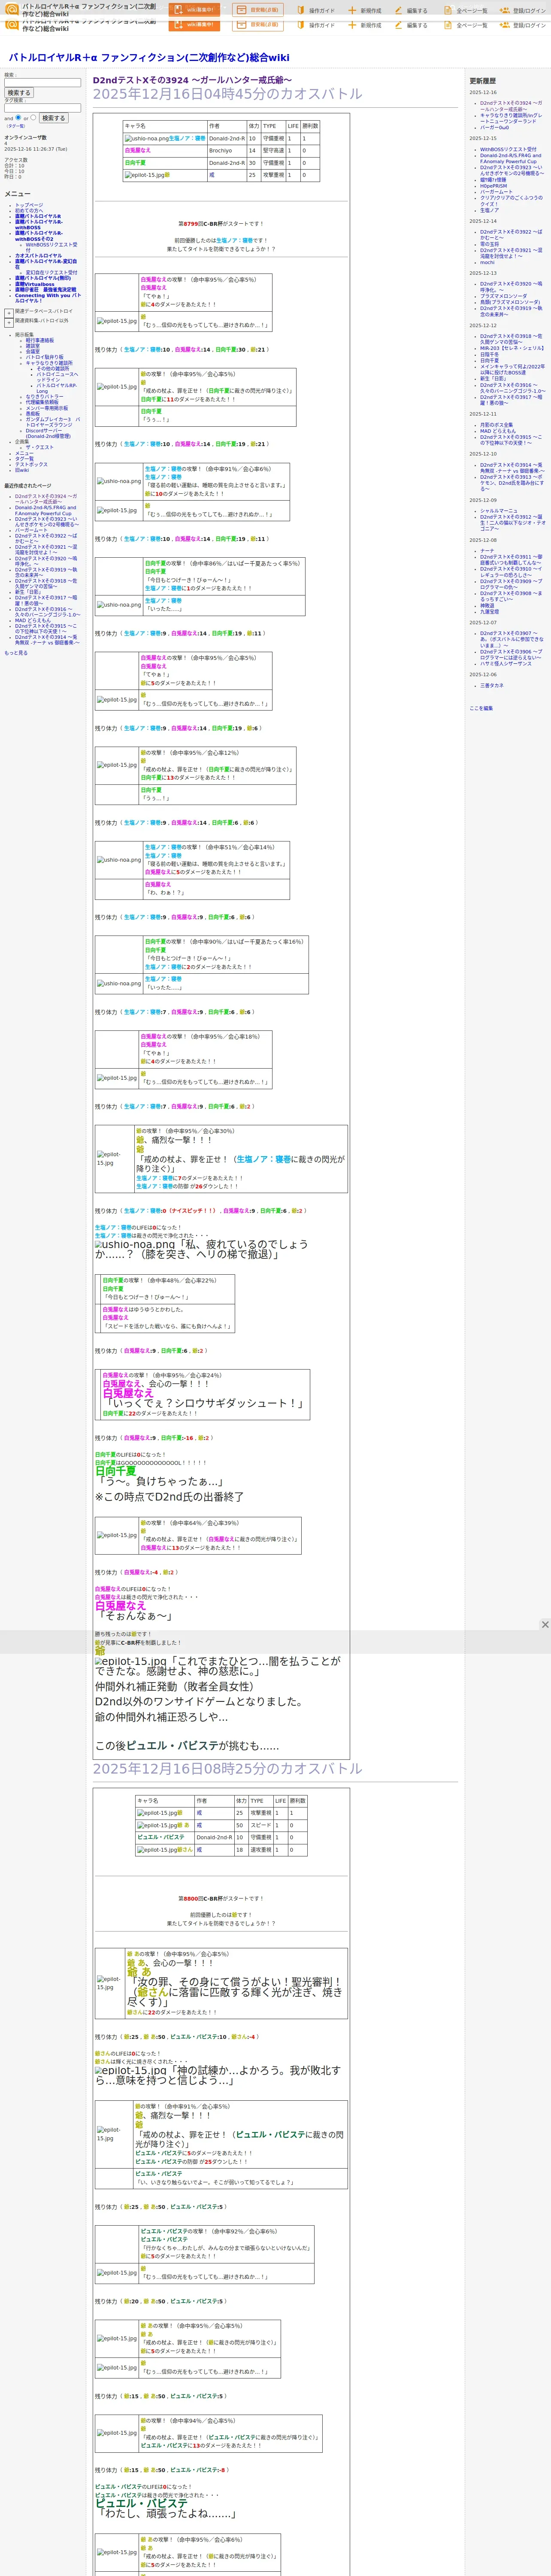Expand 関連資料集/バトロイ以外 plus toggle

click(x=9, y=322)
